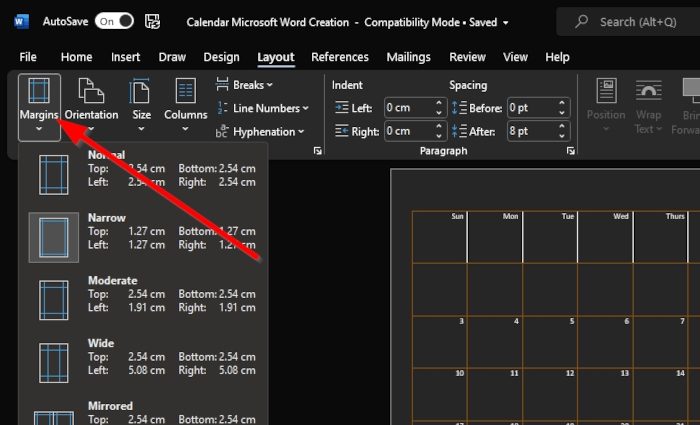The image size is (700, 425).
Task: Decrease Indent Right with down arrow
Action: click(439, 136)
